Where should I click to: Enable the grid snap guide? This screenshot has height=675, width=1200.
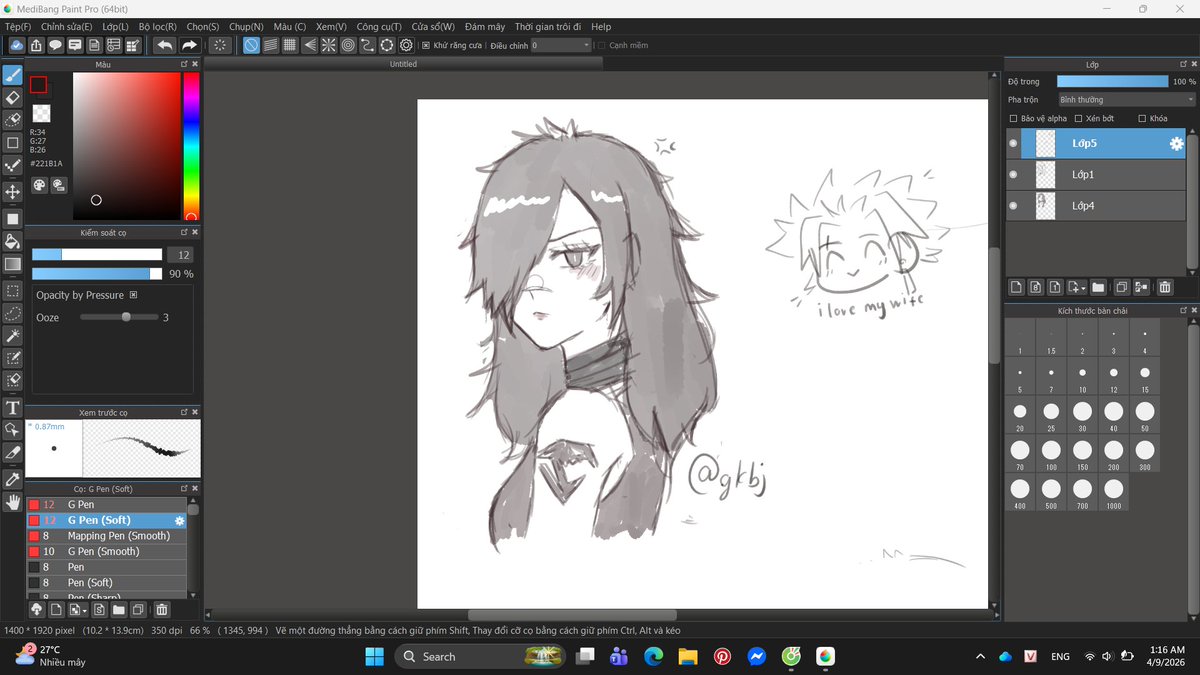tap(289, 45)
